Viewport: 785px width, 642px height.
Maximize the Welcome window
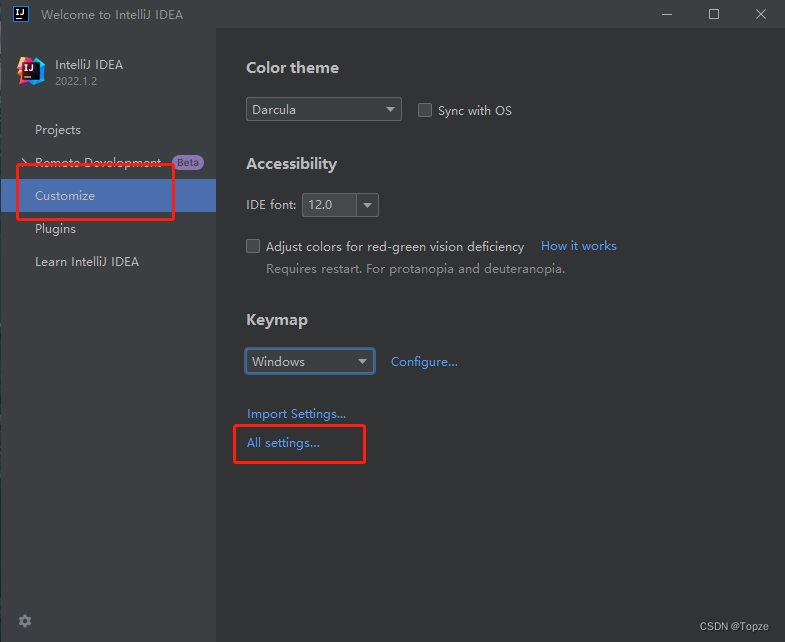pos(714,14)
